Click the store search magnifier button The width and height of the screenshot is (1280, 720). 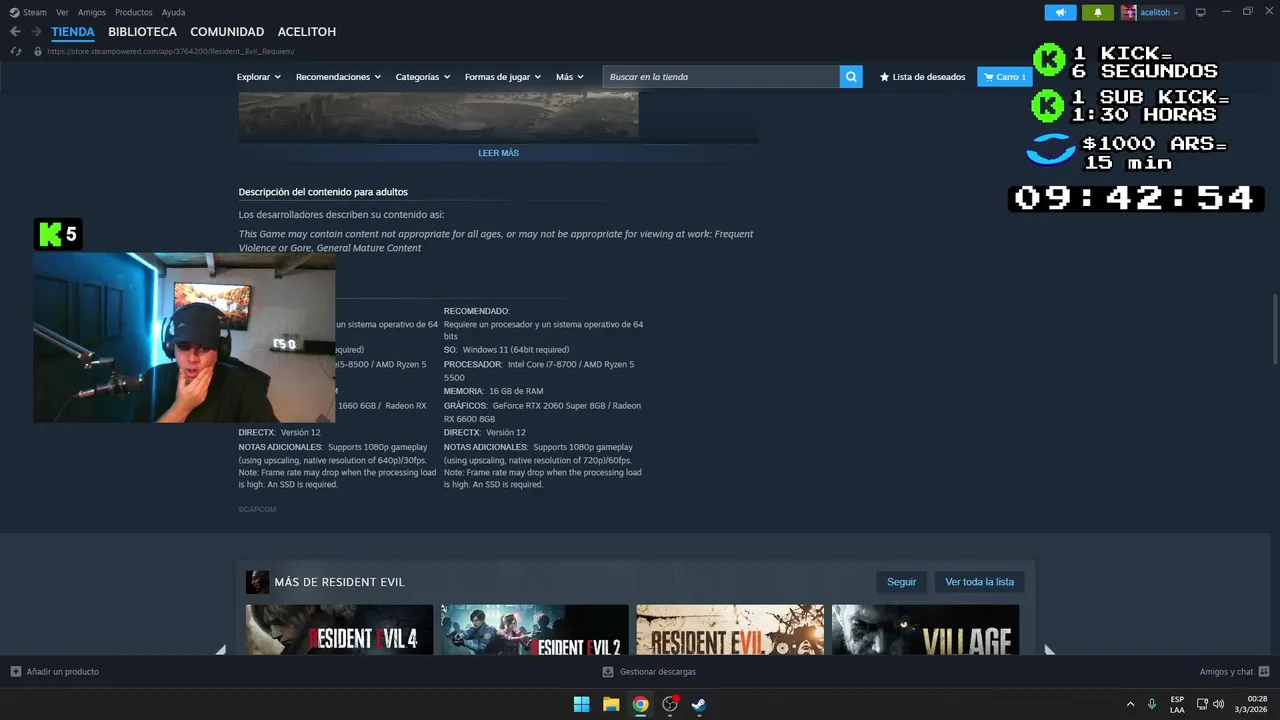pyautogui.click(x=851, y=77)
